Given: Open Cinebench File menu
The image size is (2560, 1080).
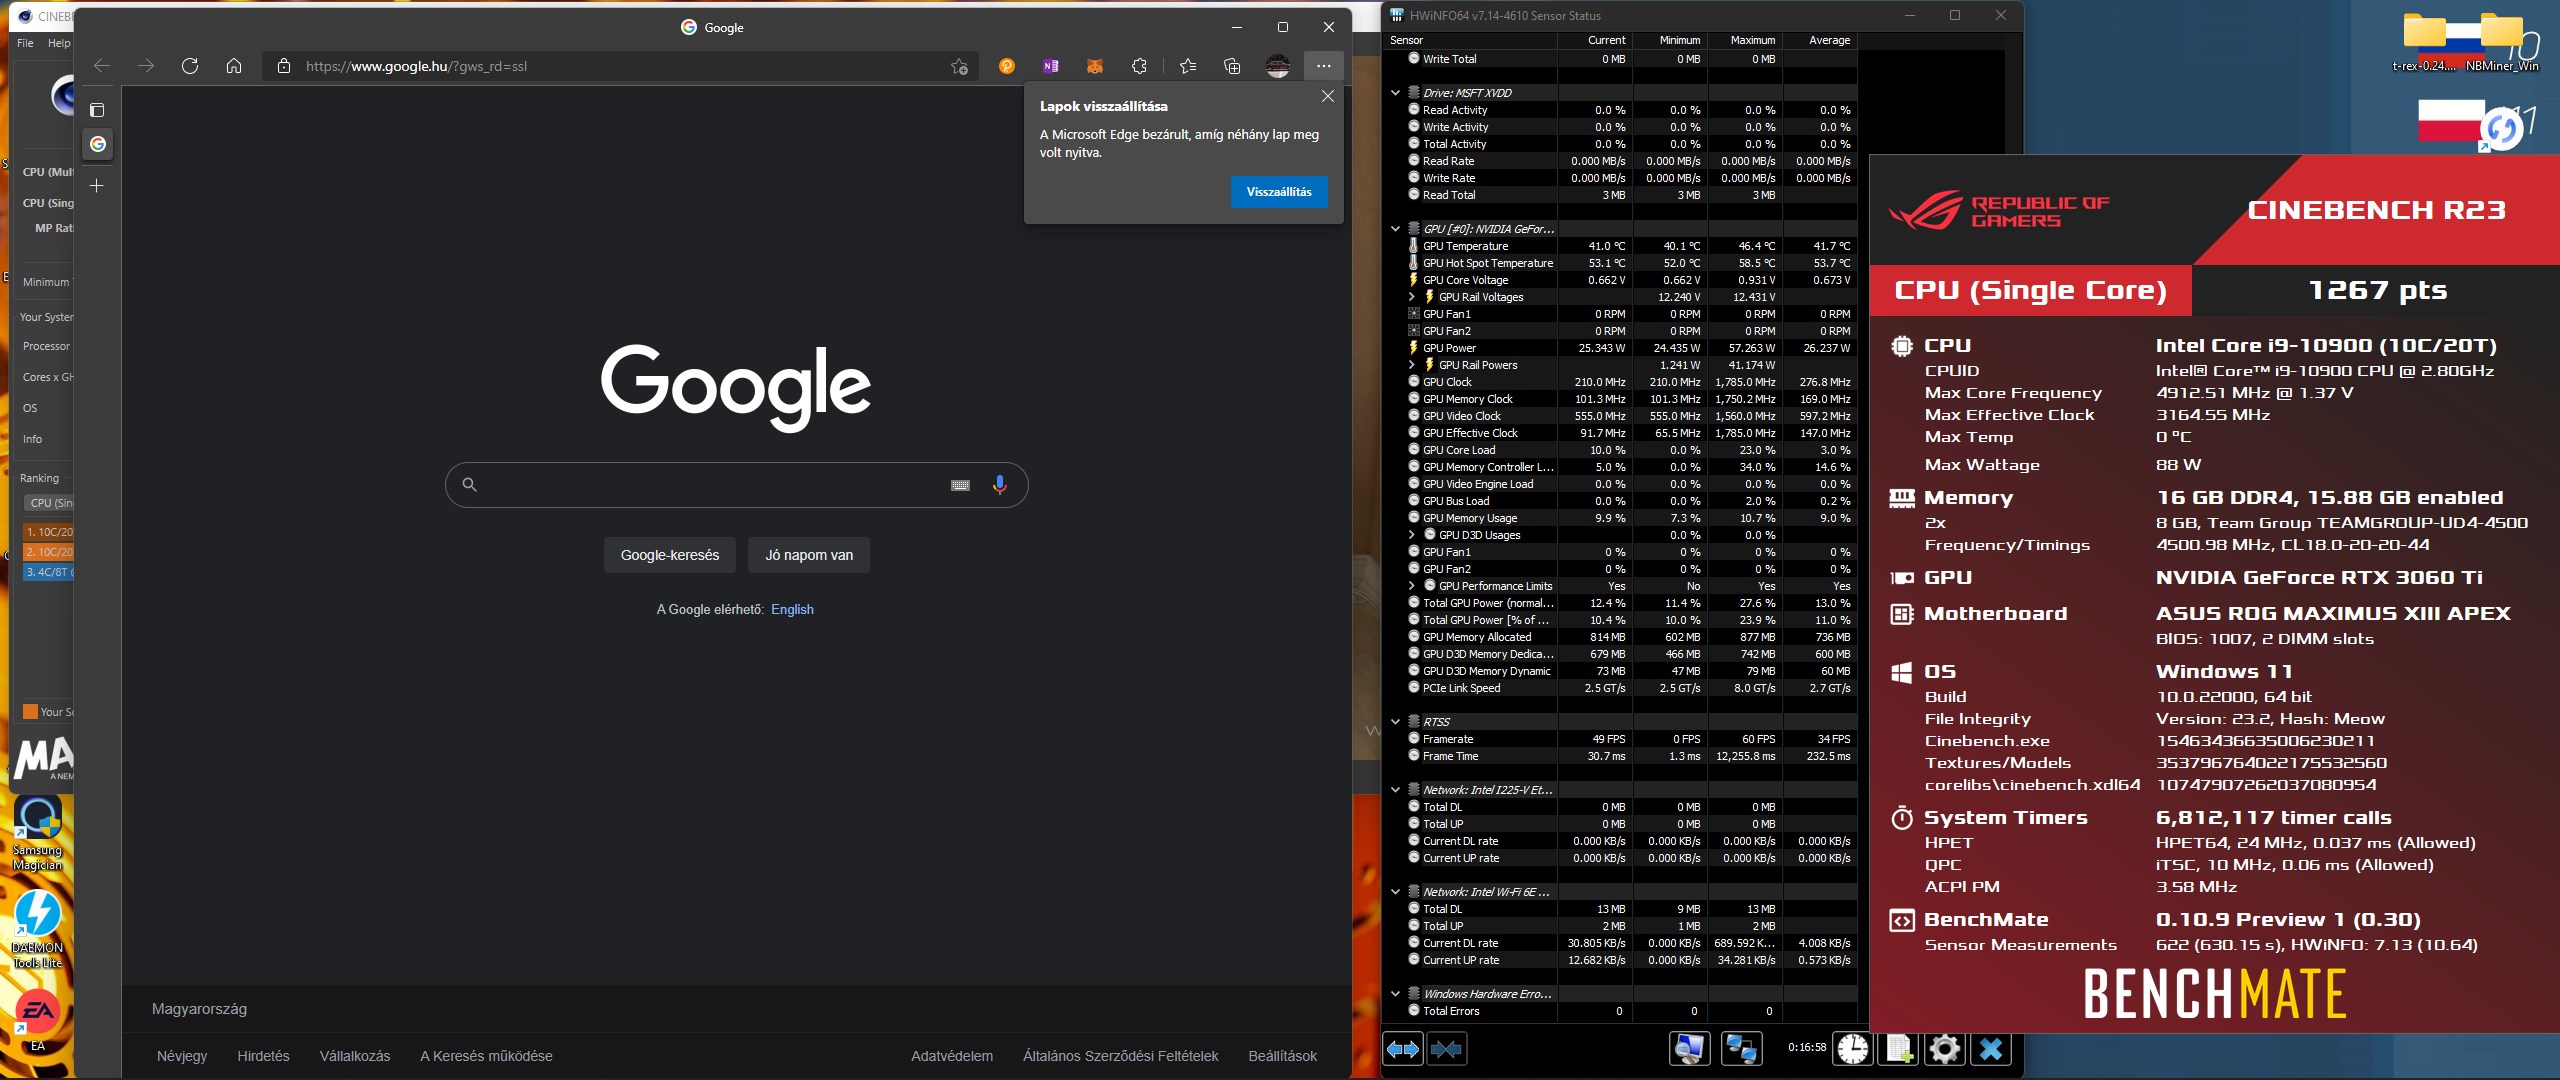Looking at the screenshot, I should click(25, 43).
